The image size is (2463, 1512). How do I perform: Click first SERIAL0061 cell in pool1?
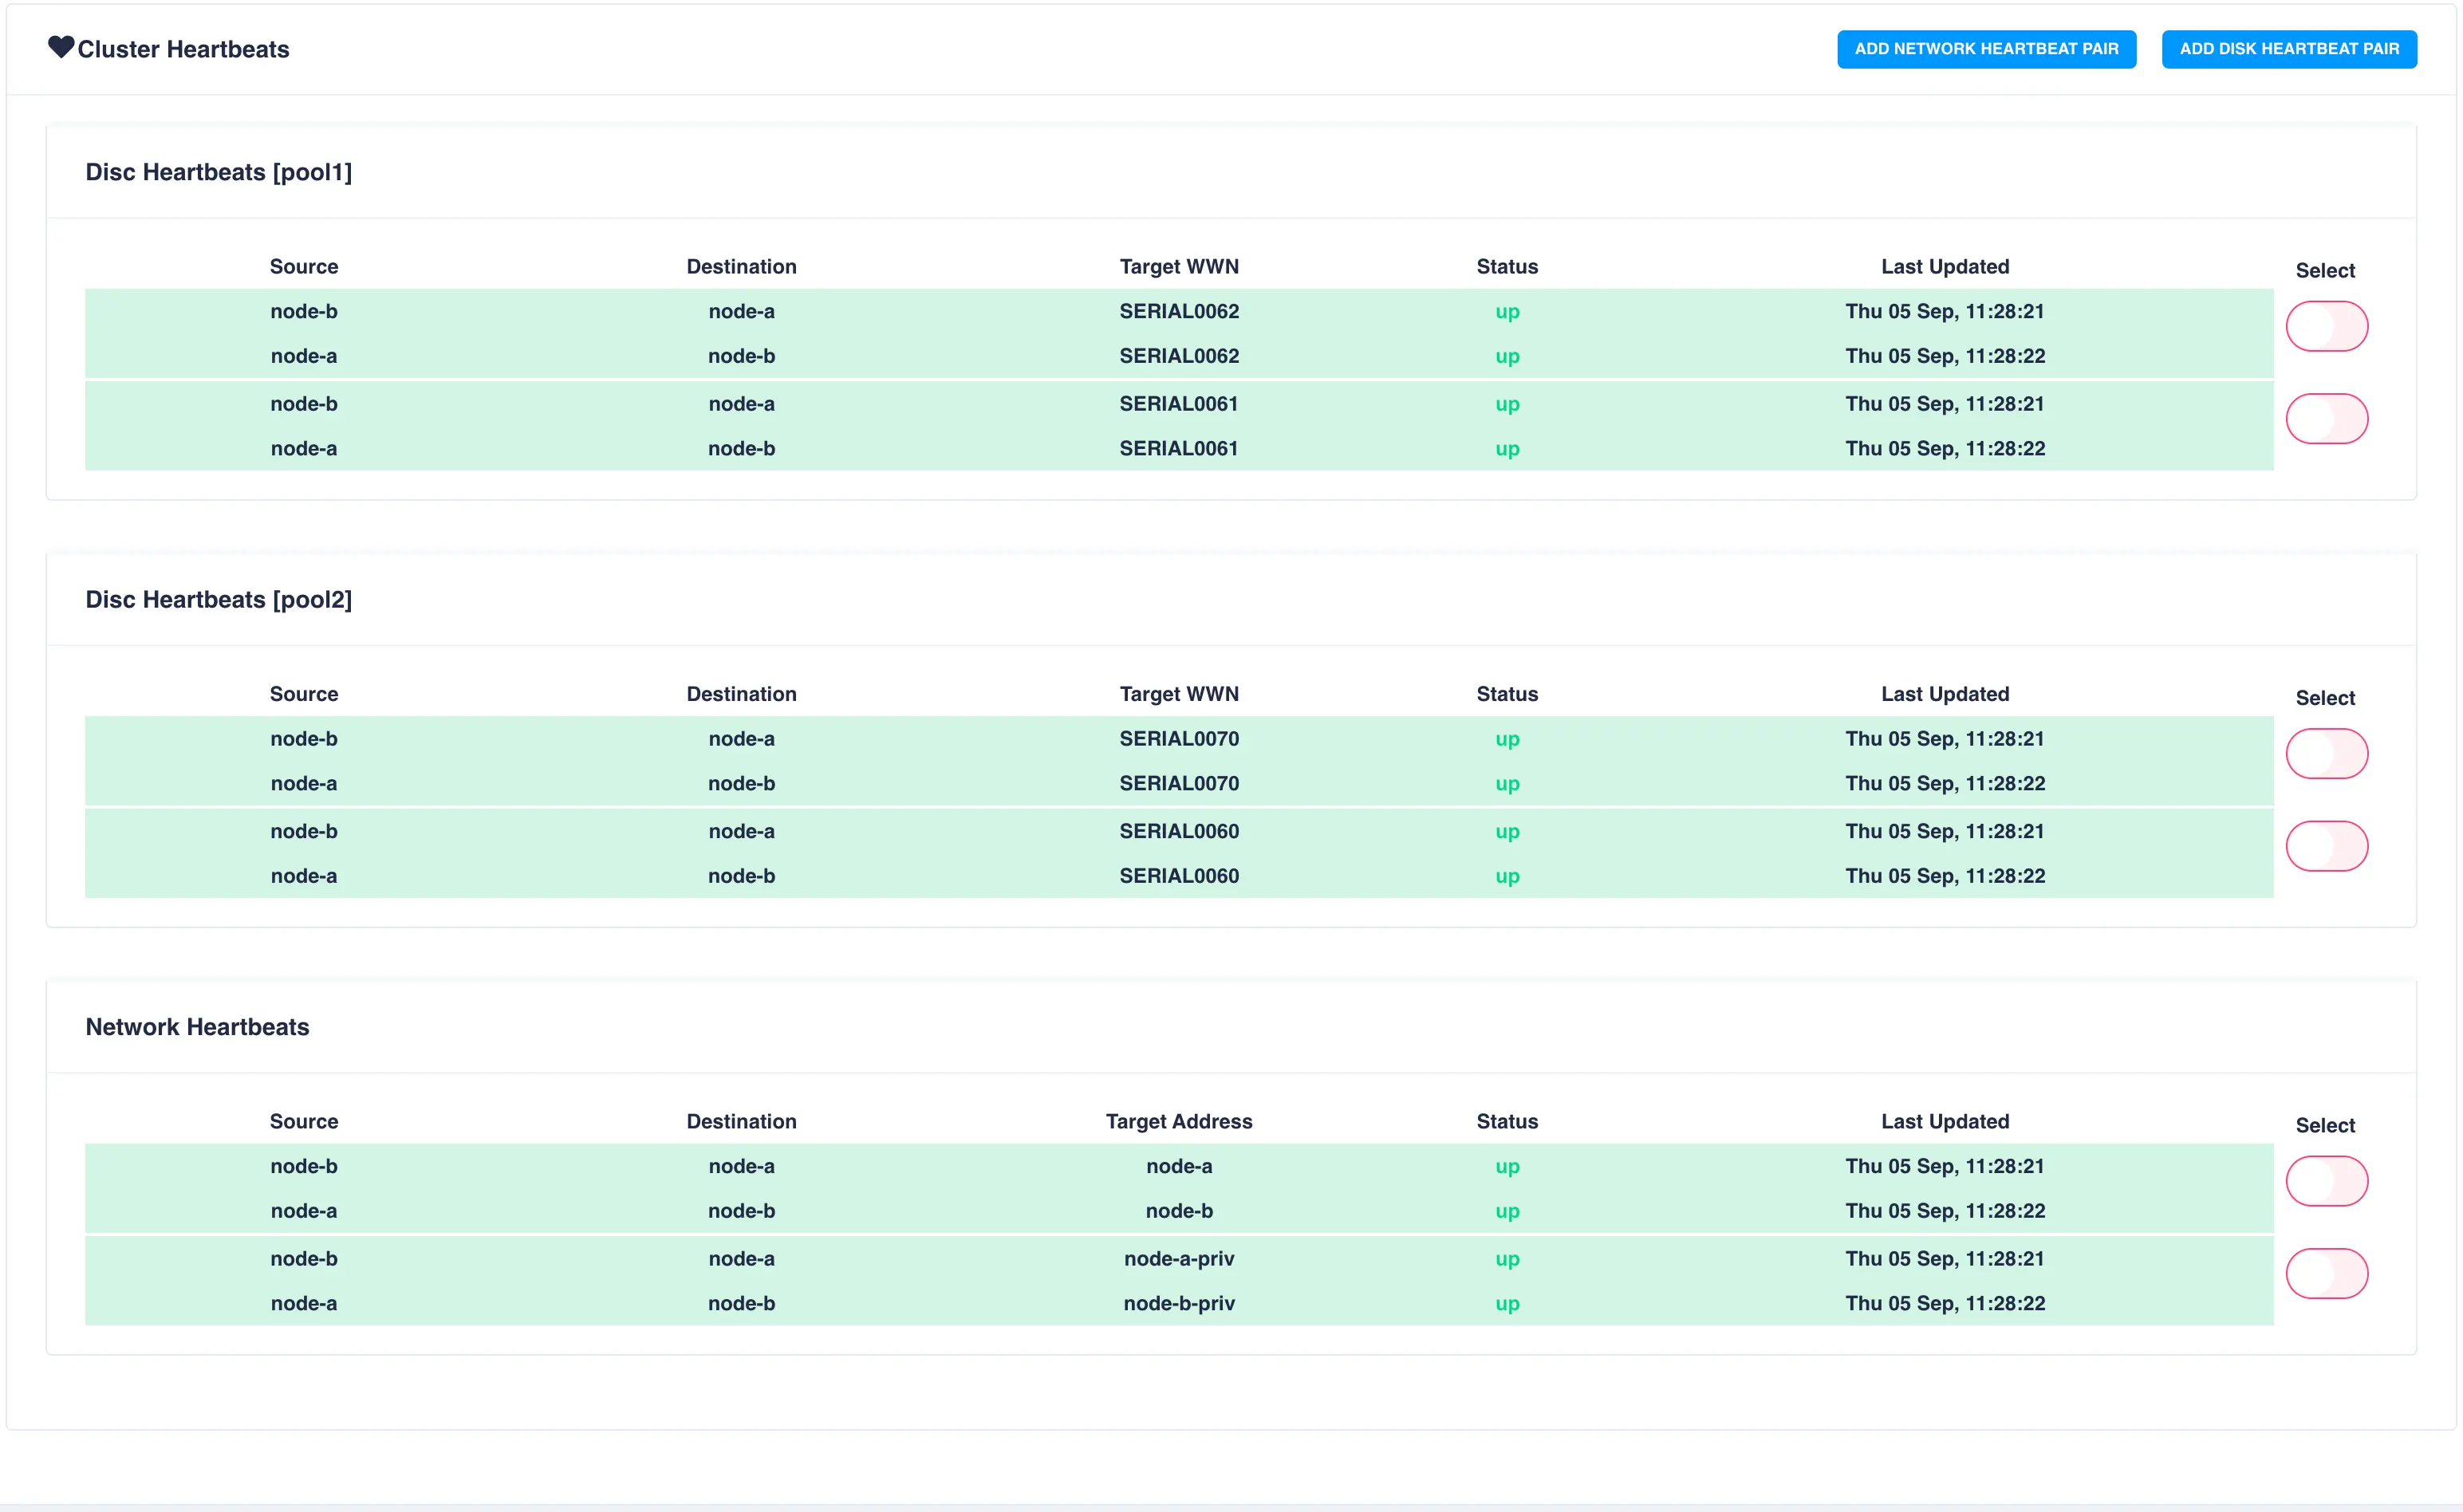pyautogui.click(x=1179, y=404)
